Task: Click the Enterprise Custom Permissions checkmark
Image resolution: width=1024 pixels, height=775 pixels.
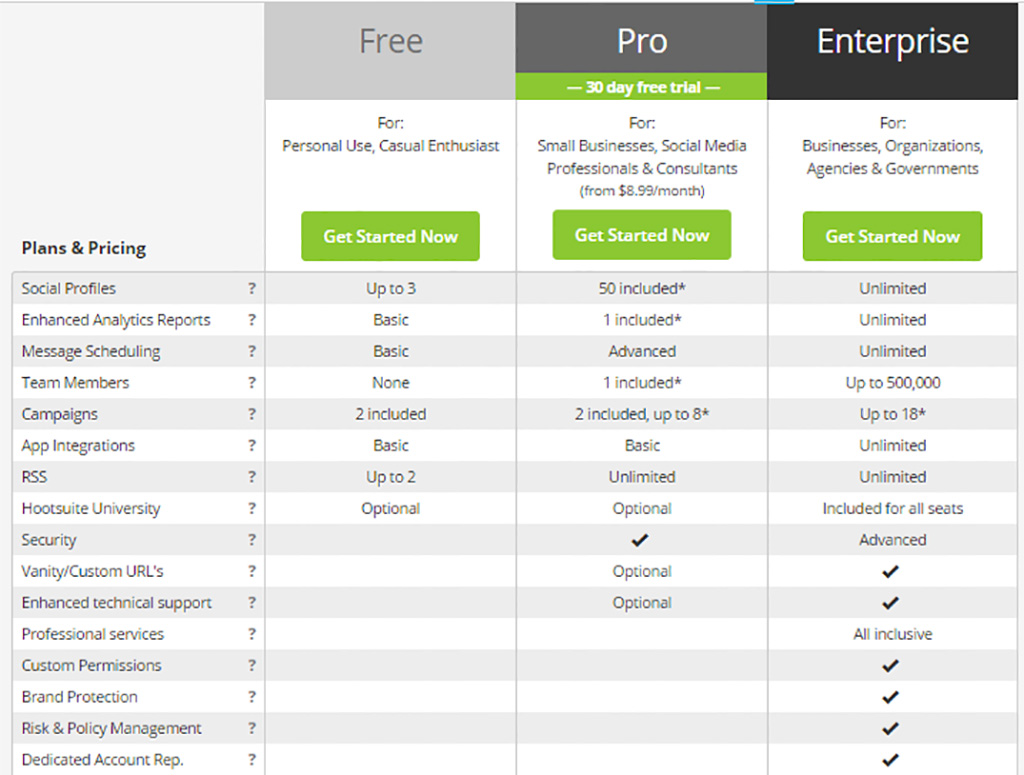Action: point(892,666)
